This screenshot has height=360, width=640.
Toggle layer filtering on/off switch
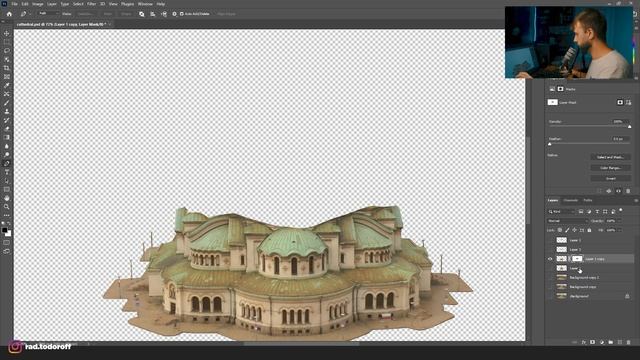coord(621,211)
